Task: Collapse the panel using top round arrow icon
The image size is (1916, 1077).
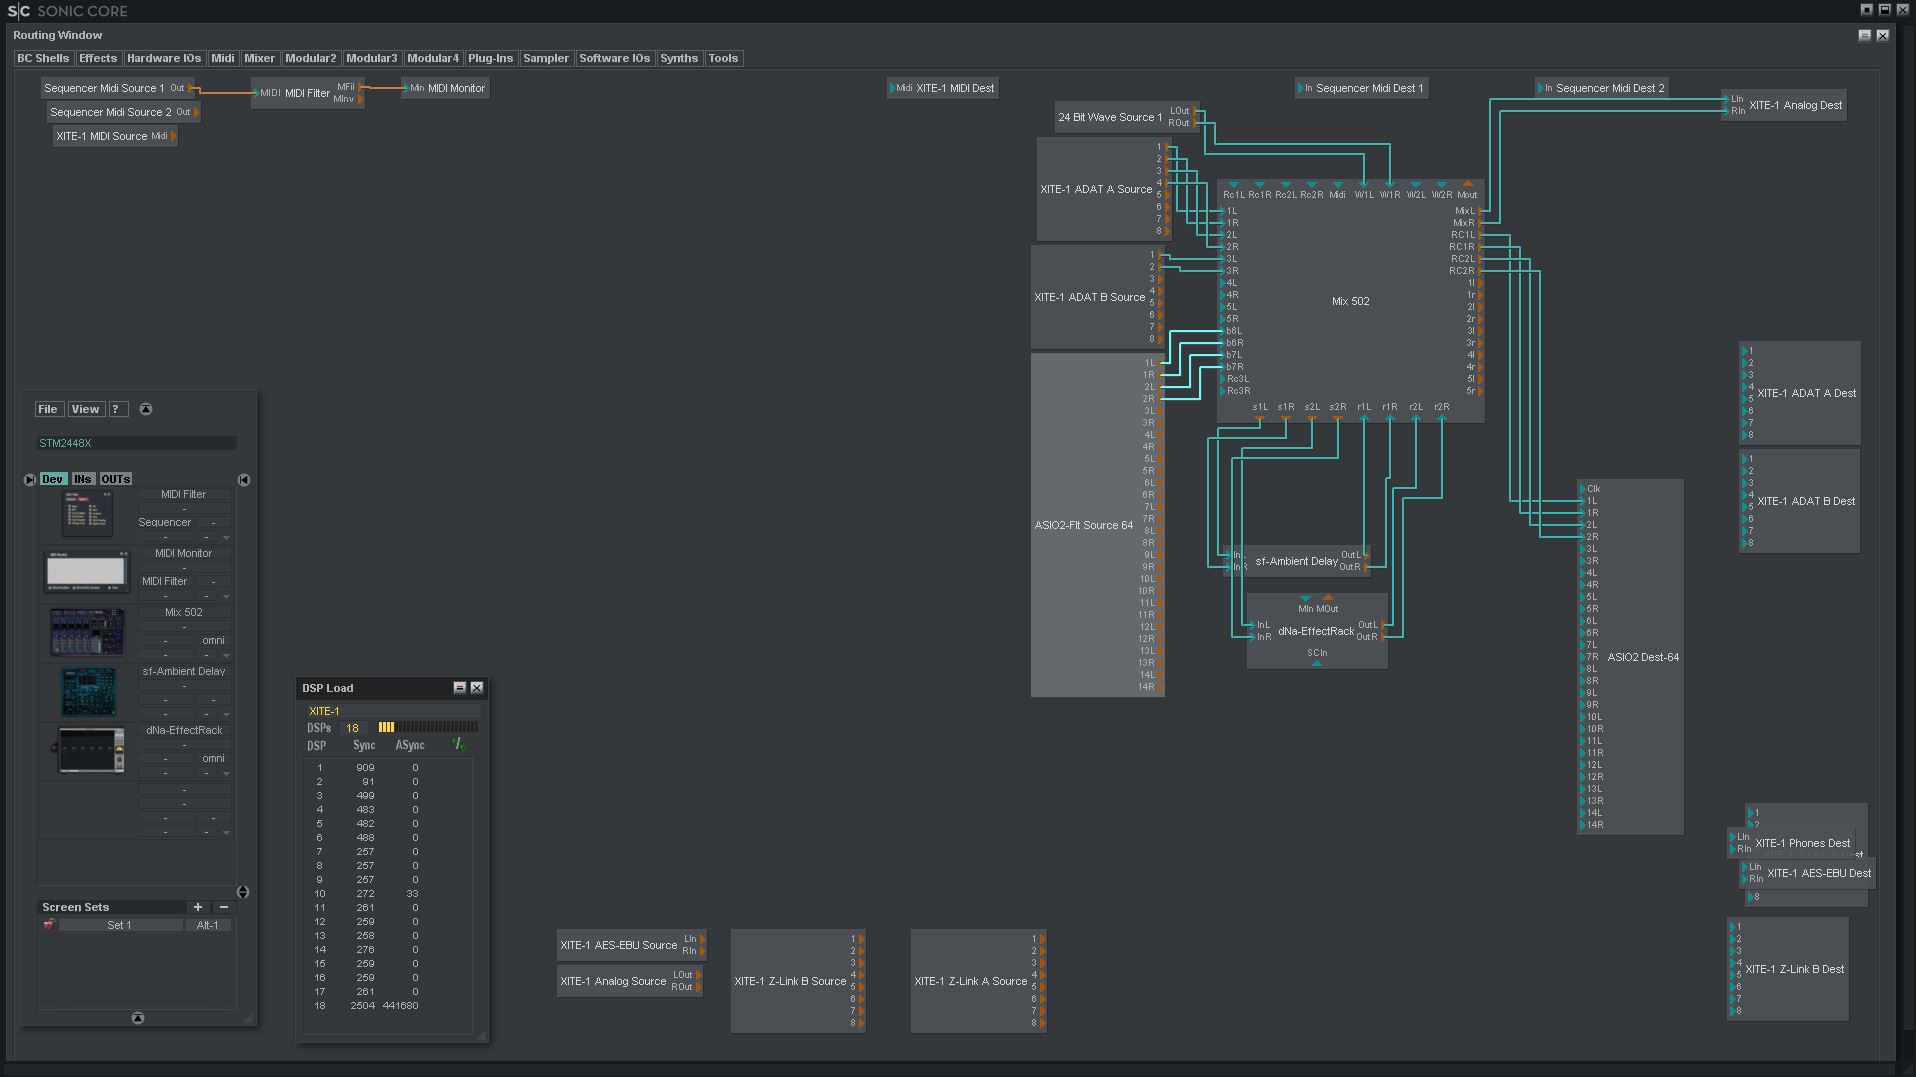Action: (146, 409)
